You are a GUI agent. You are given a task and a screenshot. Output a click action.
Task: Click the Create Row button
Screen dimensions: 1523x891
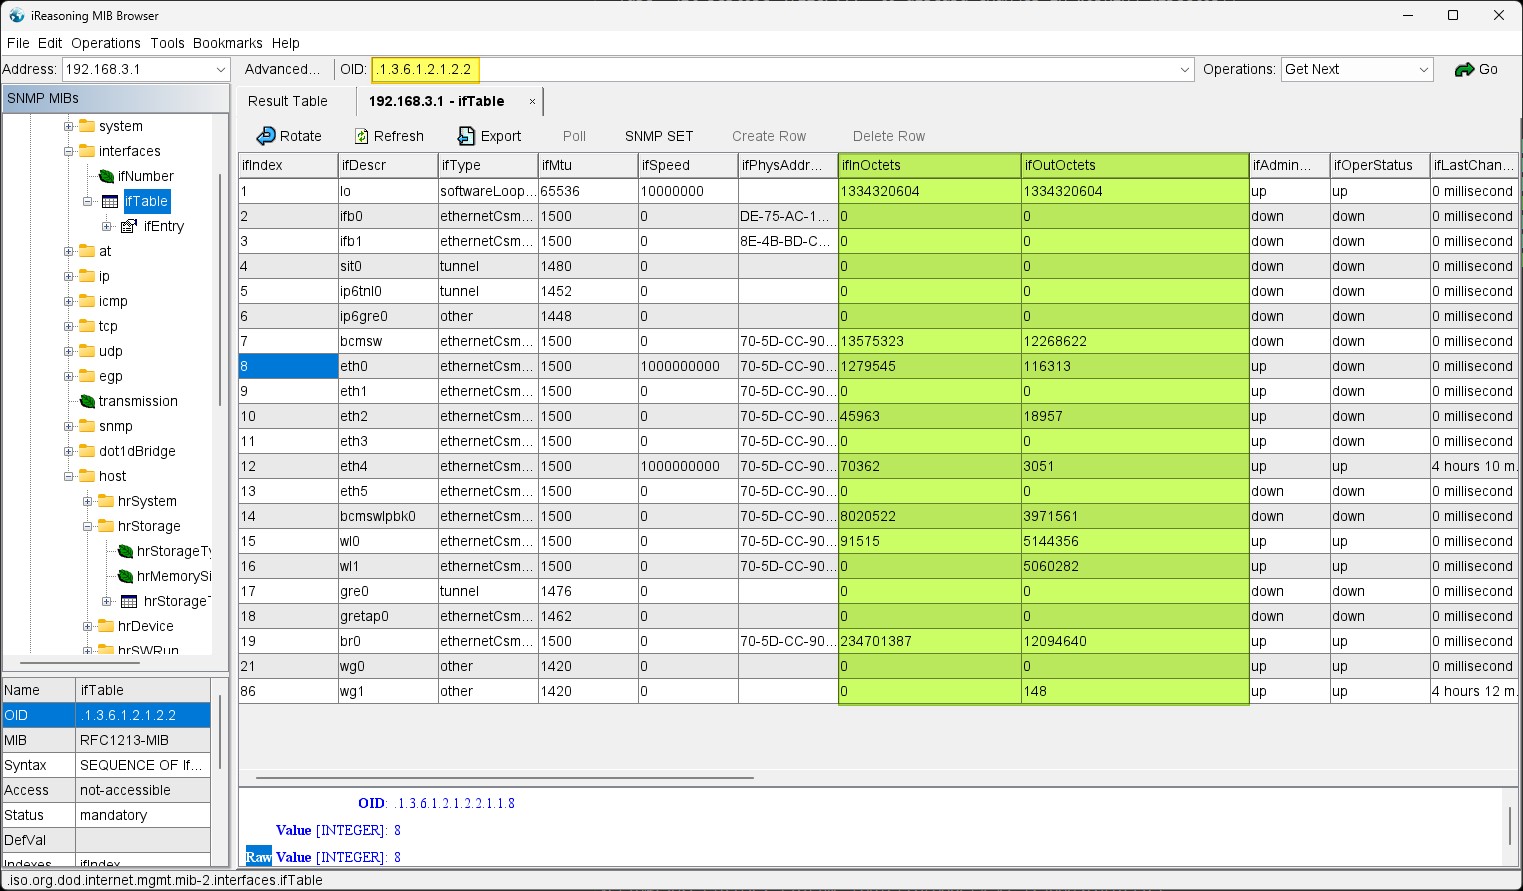point(769,136)
